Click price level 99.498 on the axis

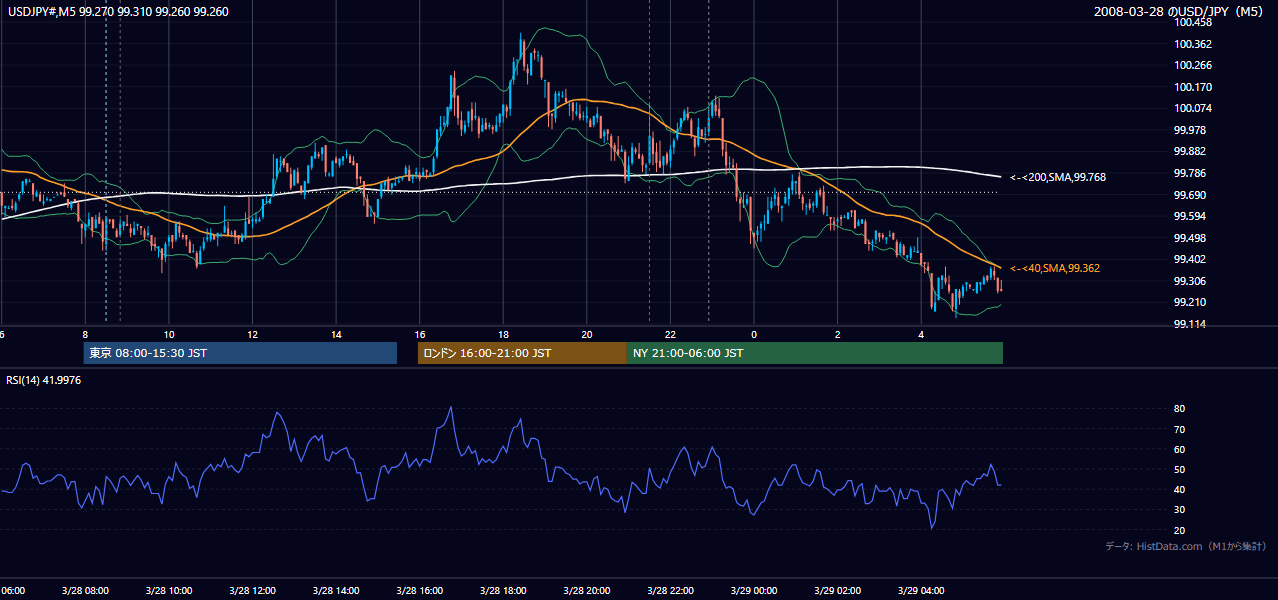1189,238
